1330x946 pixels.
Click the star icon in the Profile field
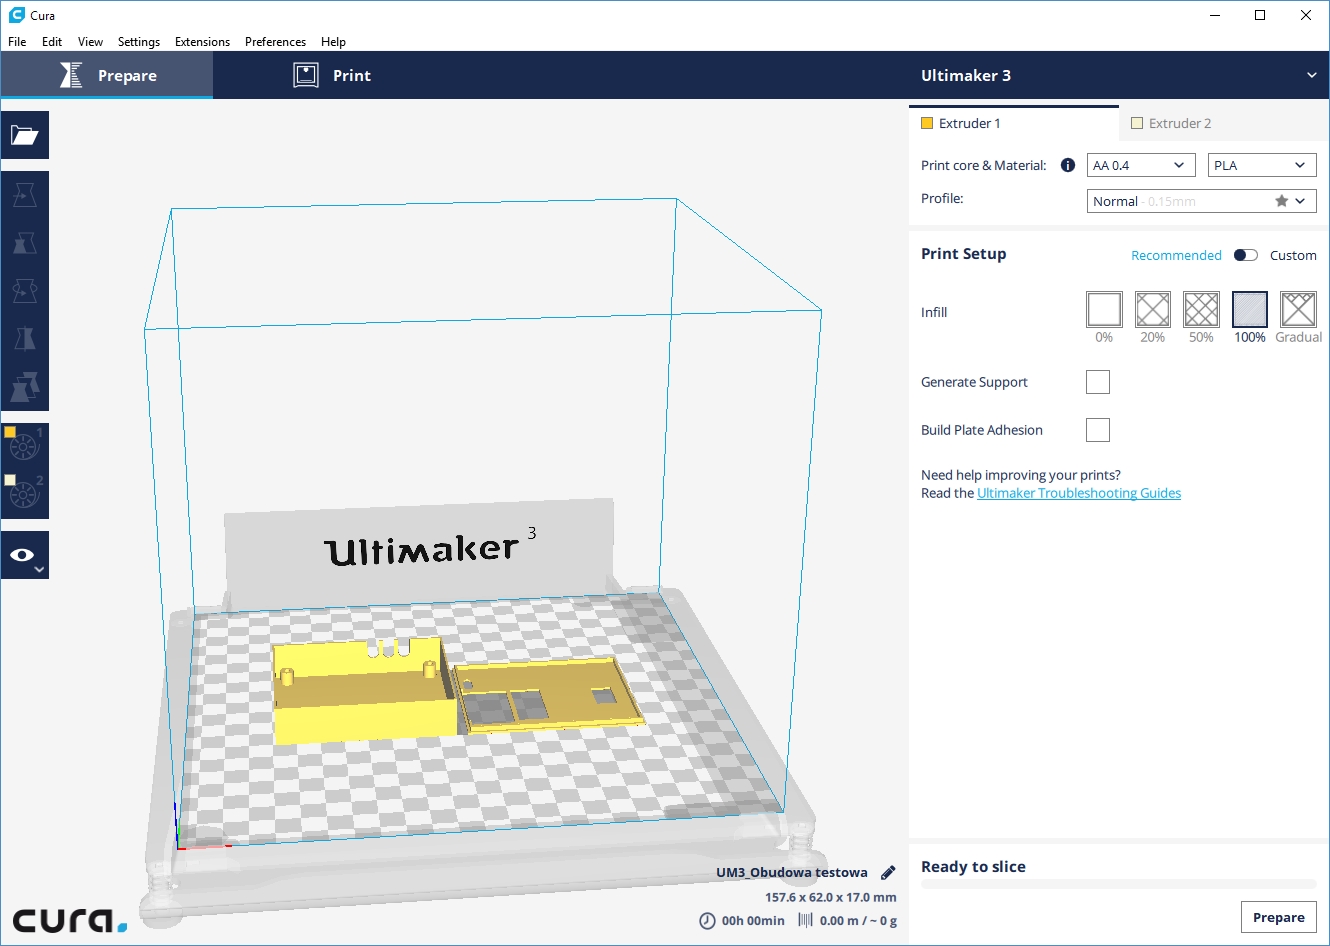[x=1281, y=201]
